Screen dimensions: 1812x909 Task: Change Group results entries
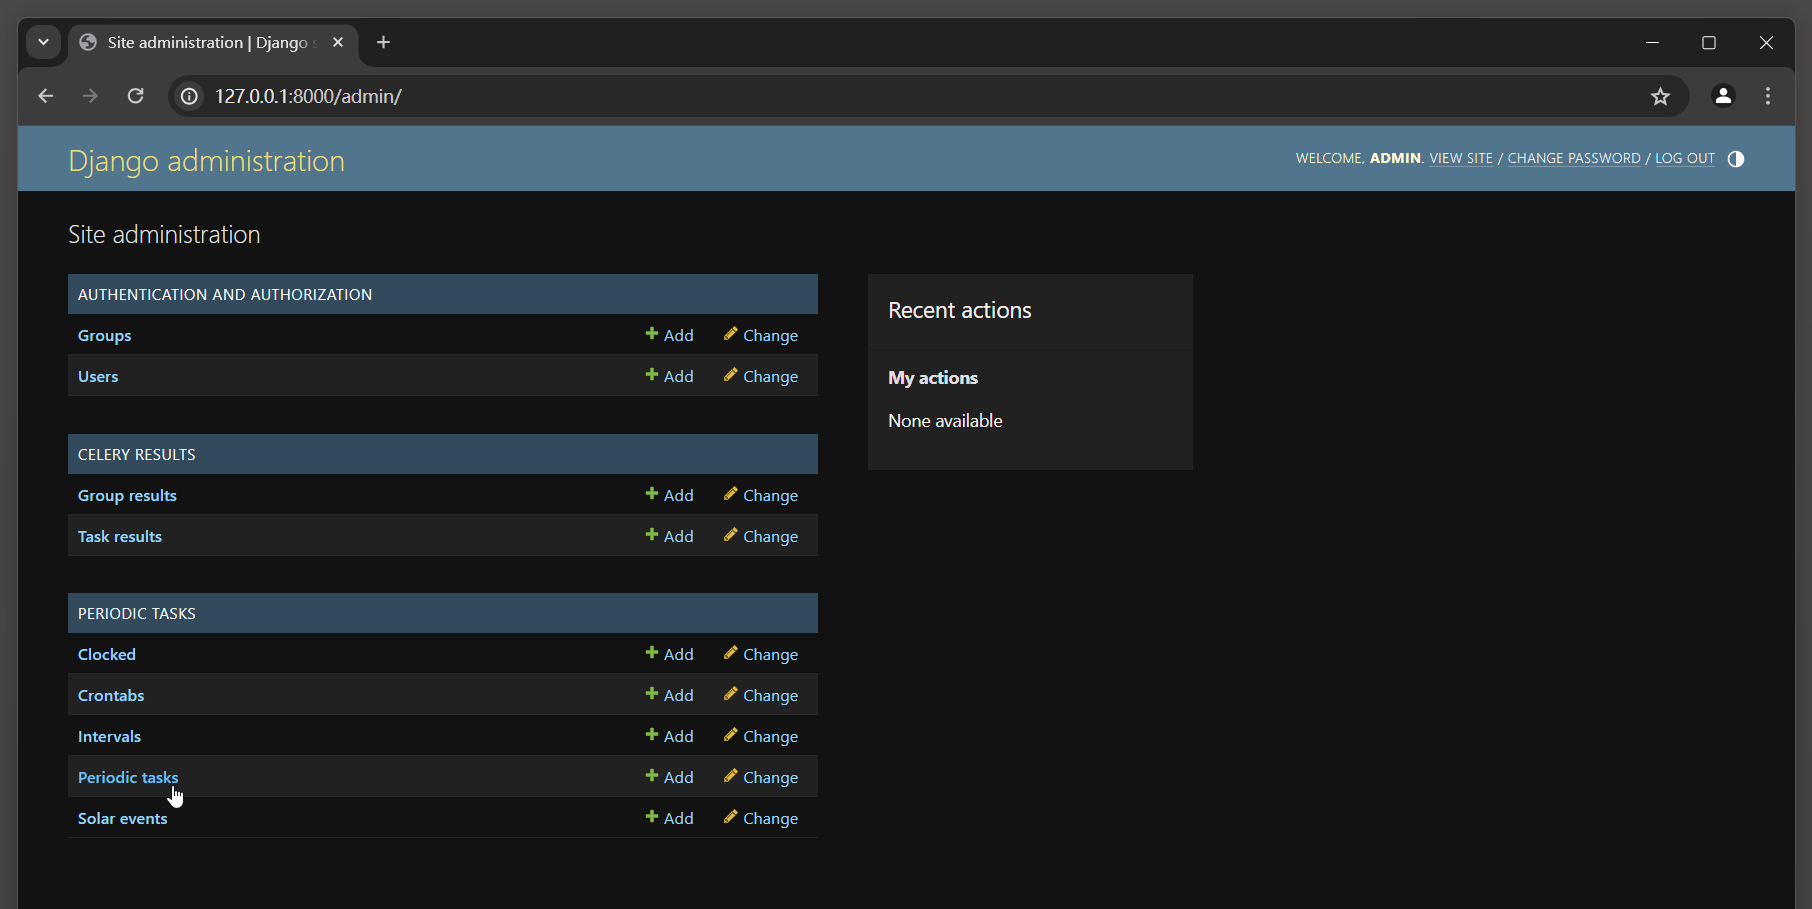(761, 495)
